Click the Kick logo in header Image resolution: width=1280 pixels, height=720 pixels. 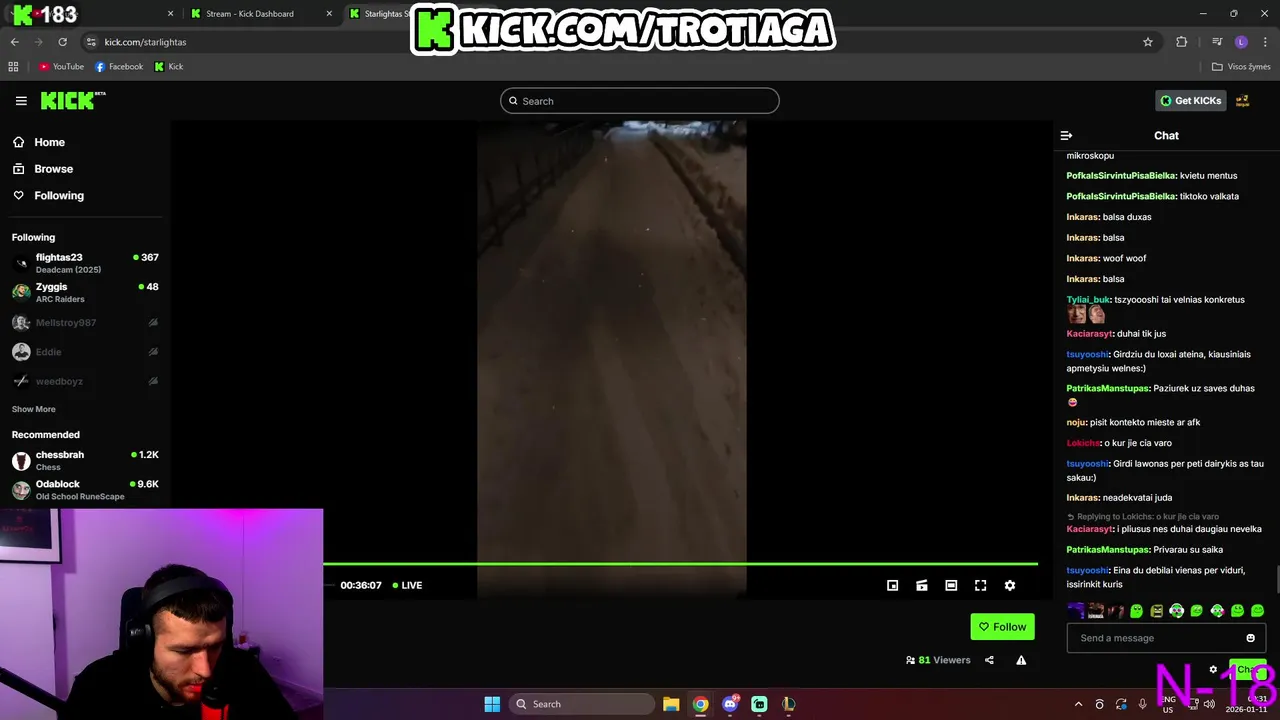(73, 100)
